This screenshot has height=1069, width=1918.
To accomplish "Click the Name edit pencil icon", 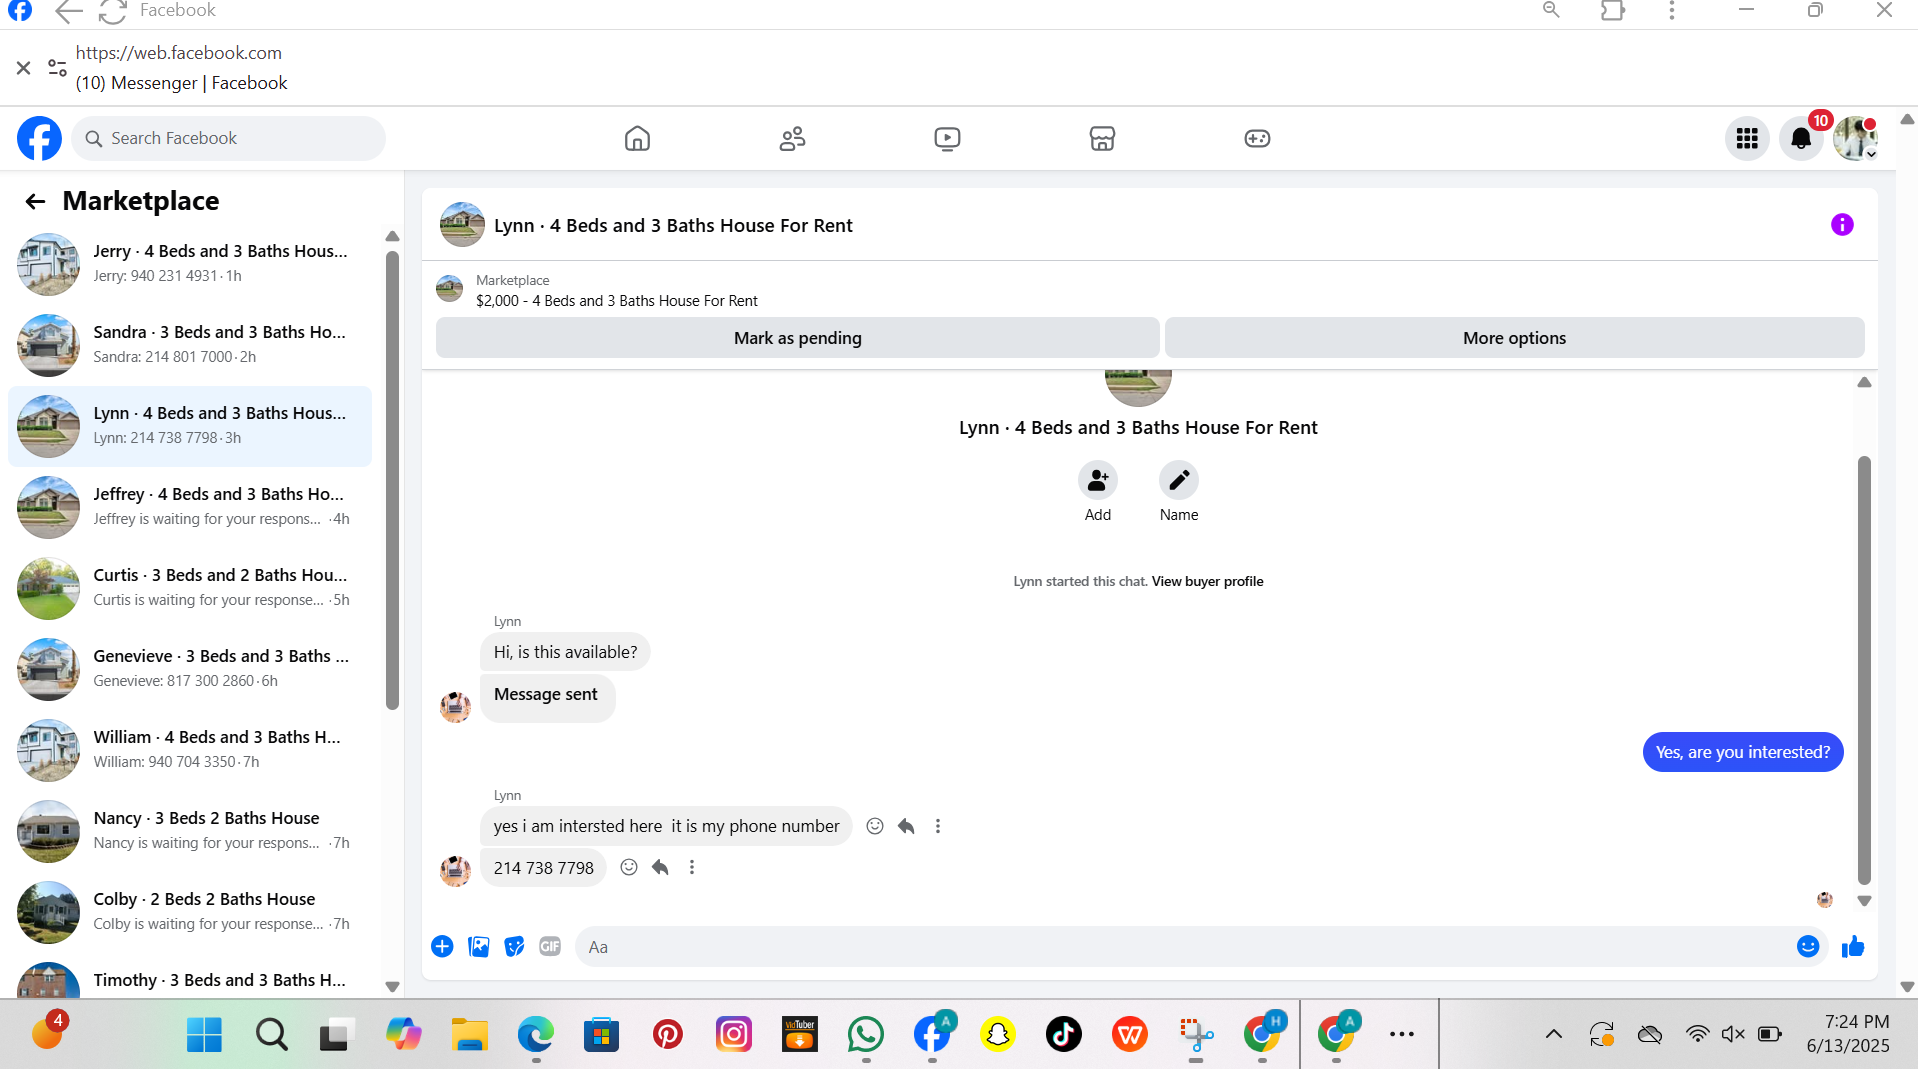I will point(1179,480).
